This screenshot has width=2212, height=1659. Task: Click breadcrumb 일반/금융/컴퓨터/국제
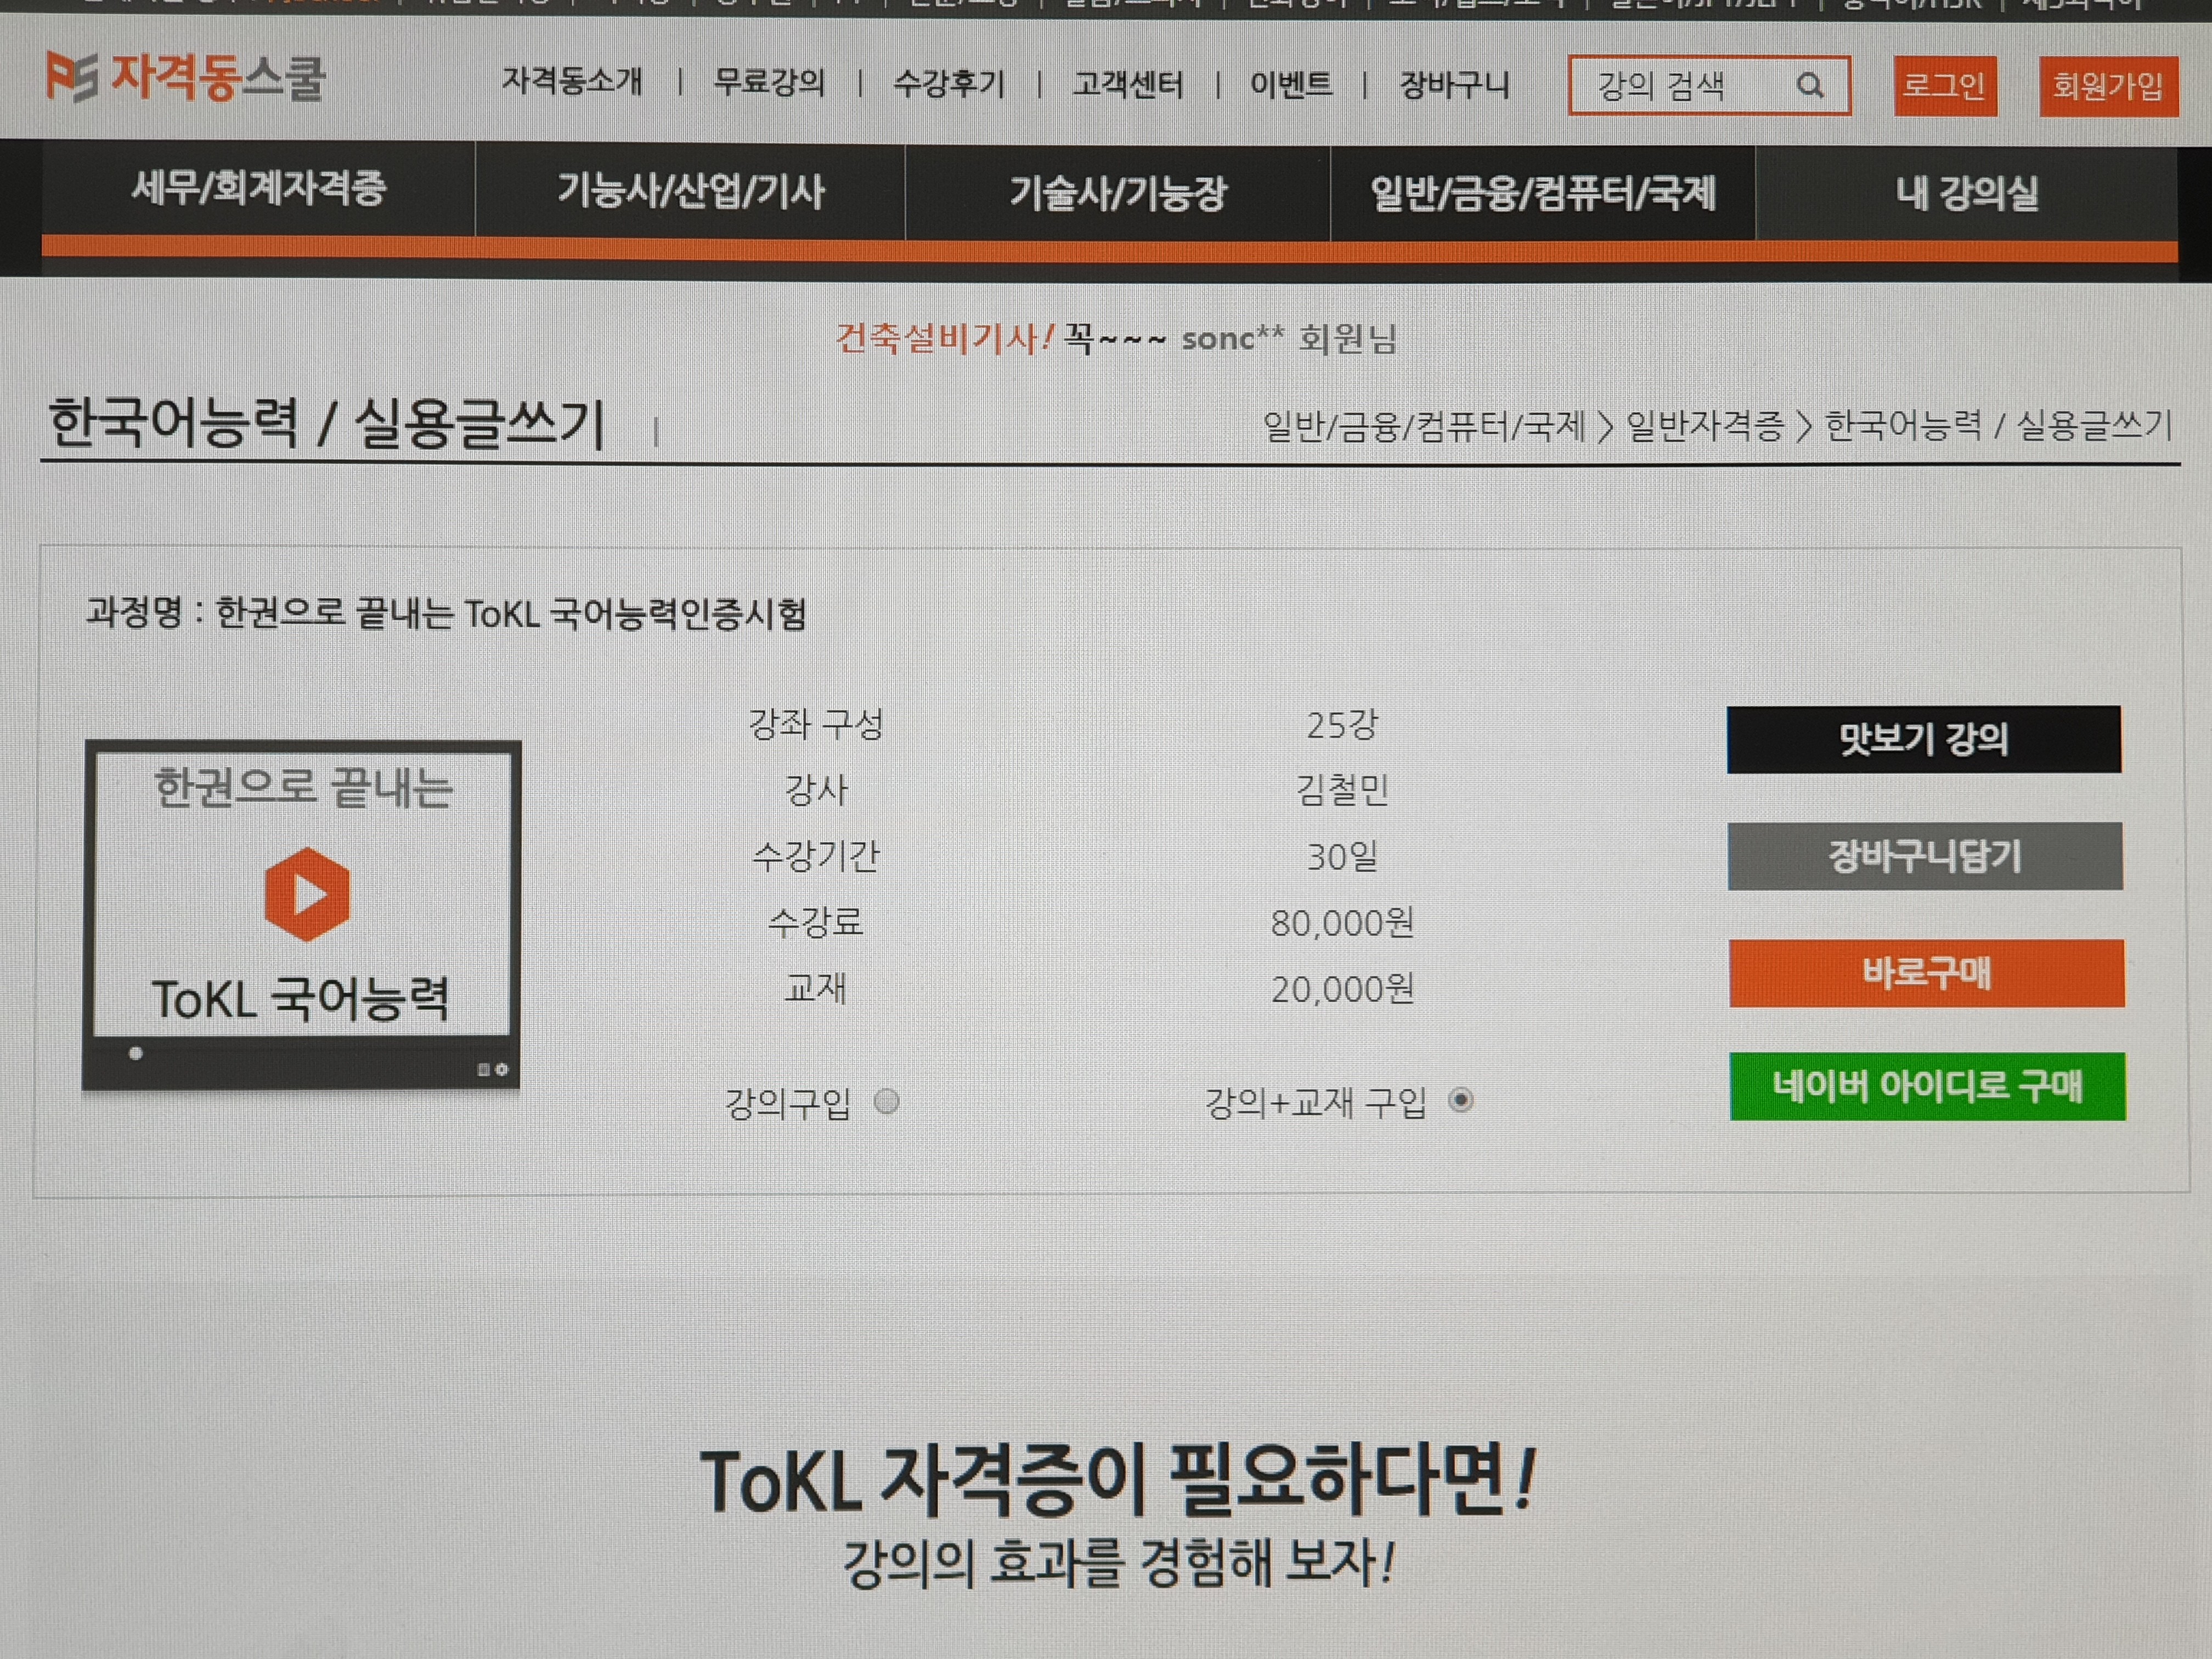pyautogui.click(x=1424, y=426)
